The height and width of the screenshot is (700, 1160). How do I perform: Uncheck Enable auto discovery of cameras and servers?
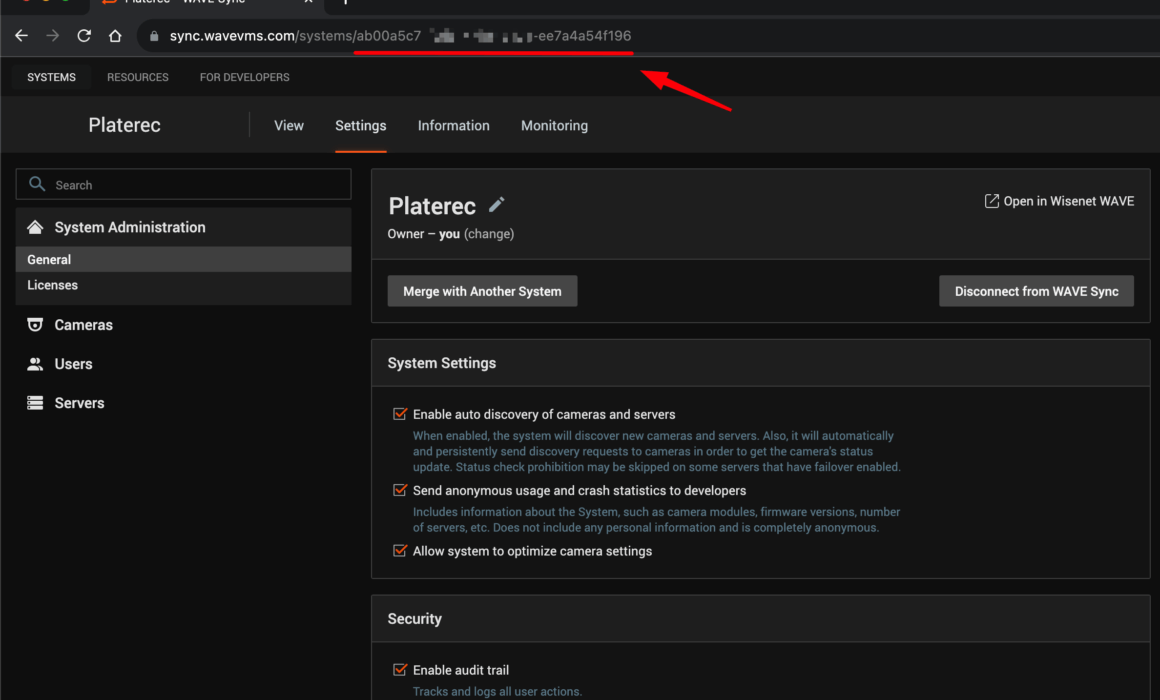[400, 414]
